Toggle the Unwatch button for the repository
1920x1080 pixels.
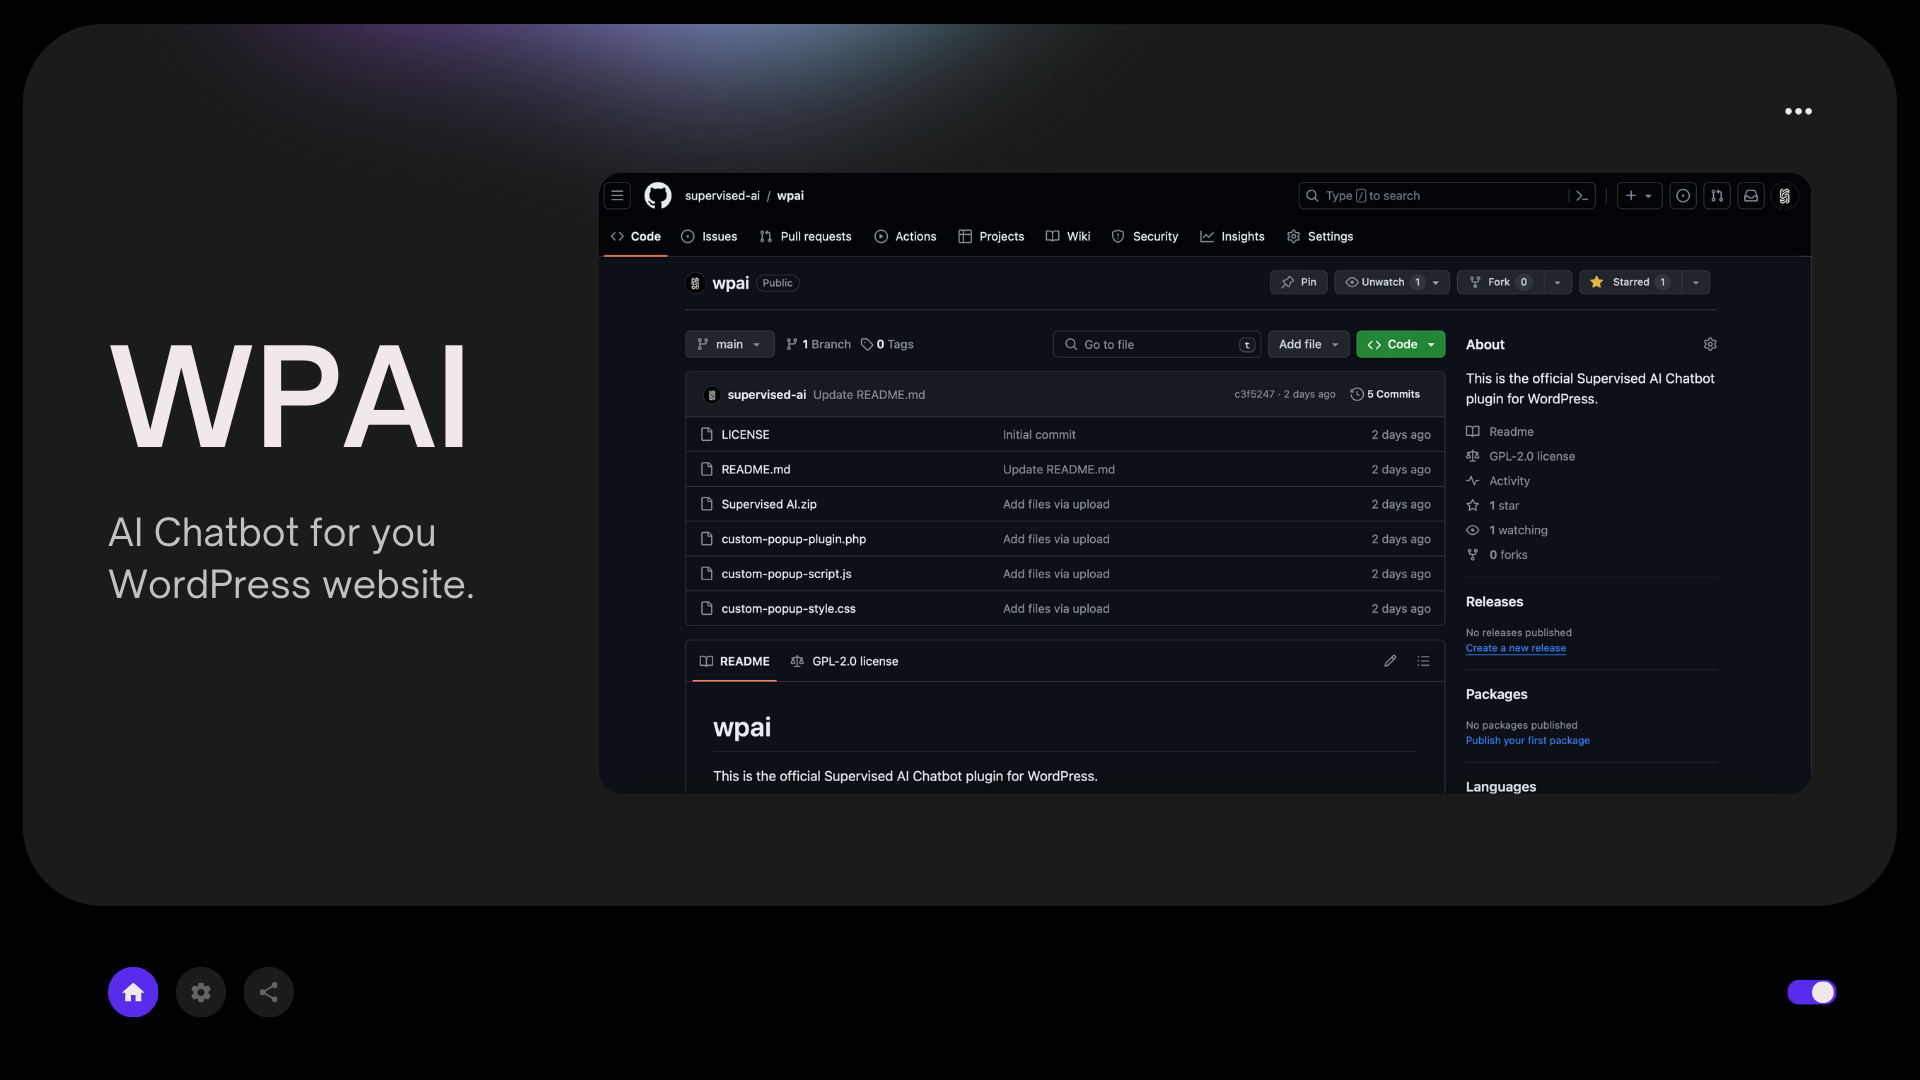(1382, 282)
